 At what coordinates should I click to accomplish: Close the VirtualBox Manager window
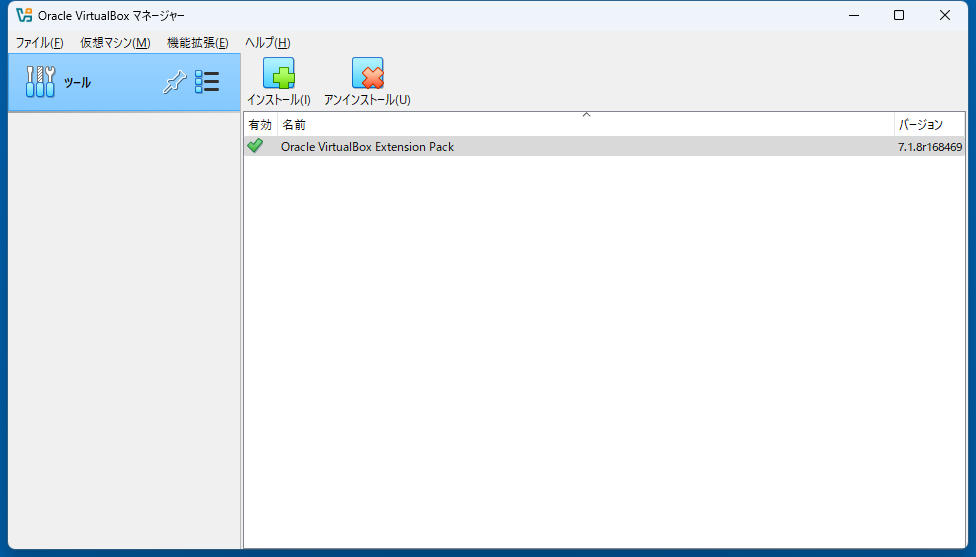click(944, 15)
